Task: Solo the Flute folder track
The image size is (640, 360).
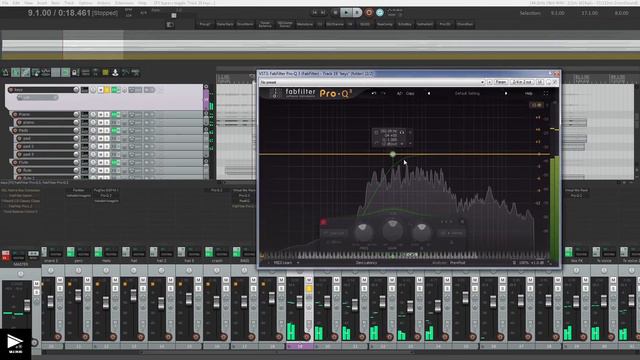Action: point(107,162)
